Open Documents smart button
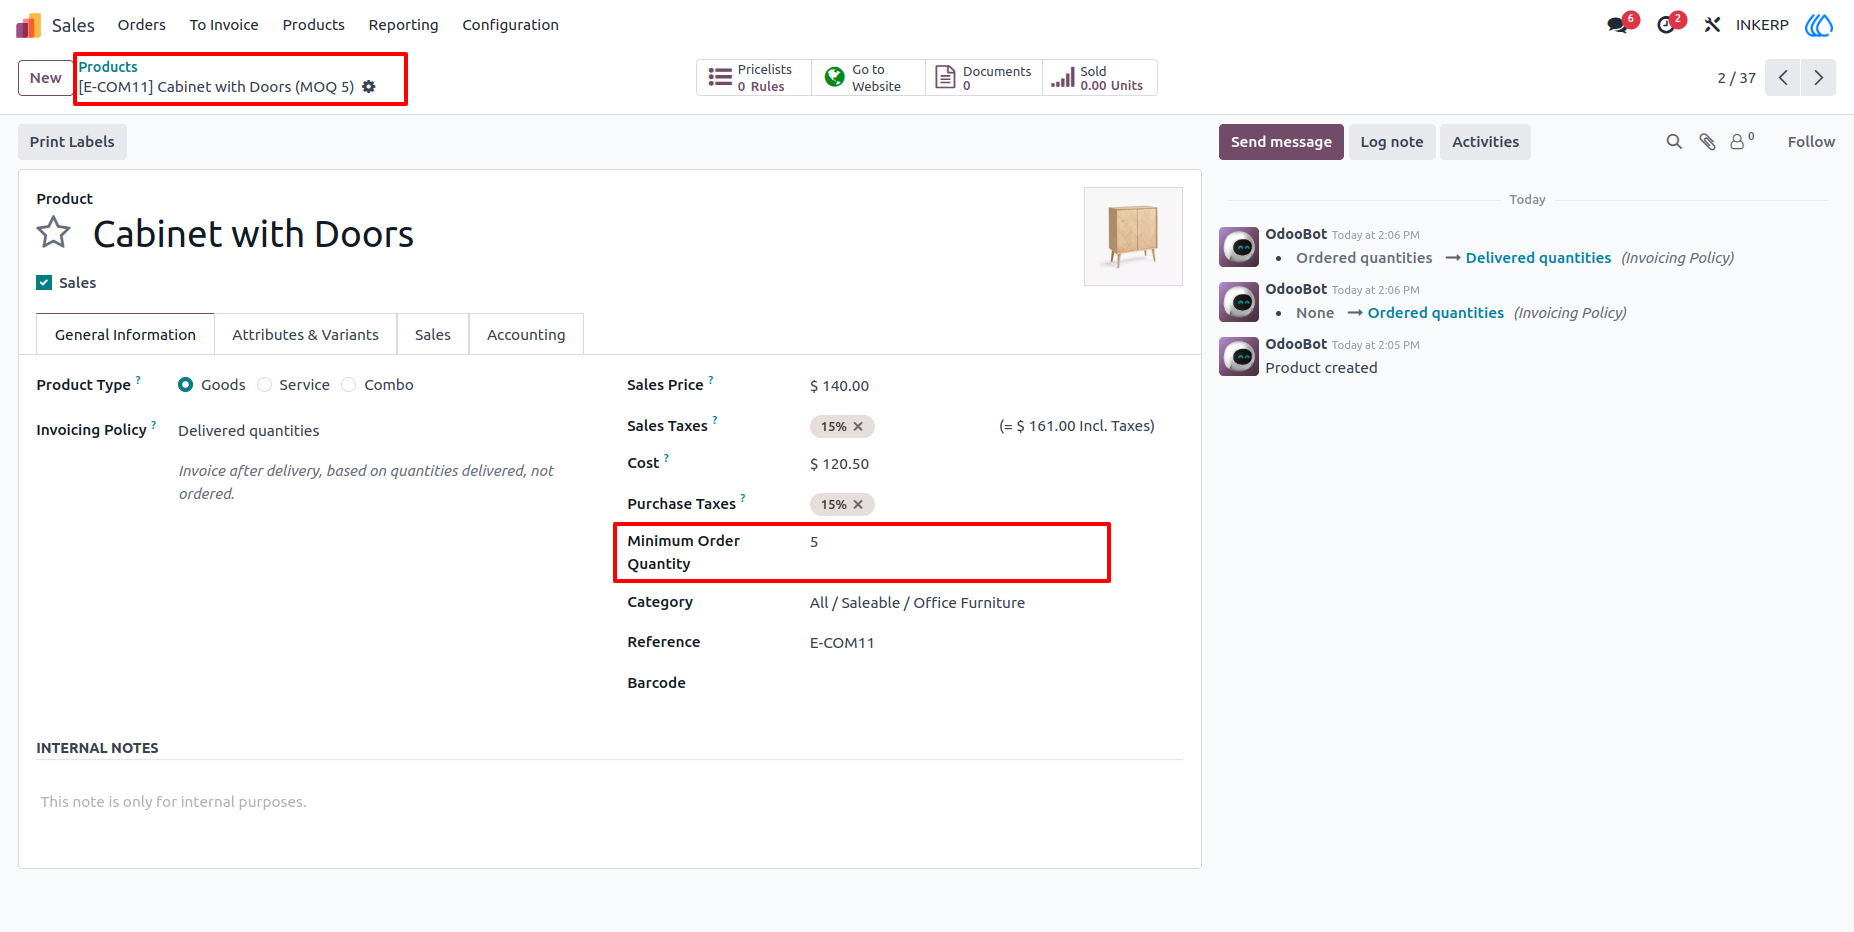Screen dimensions: 1854x932 984,78
